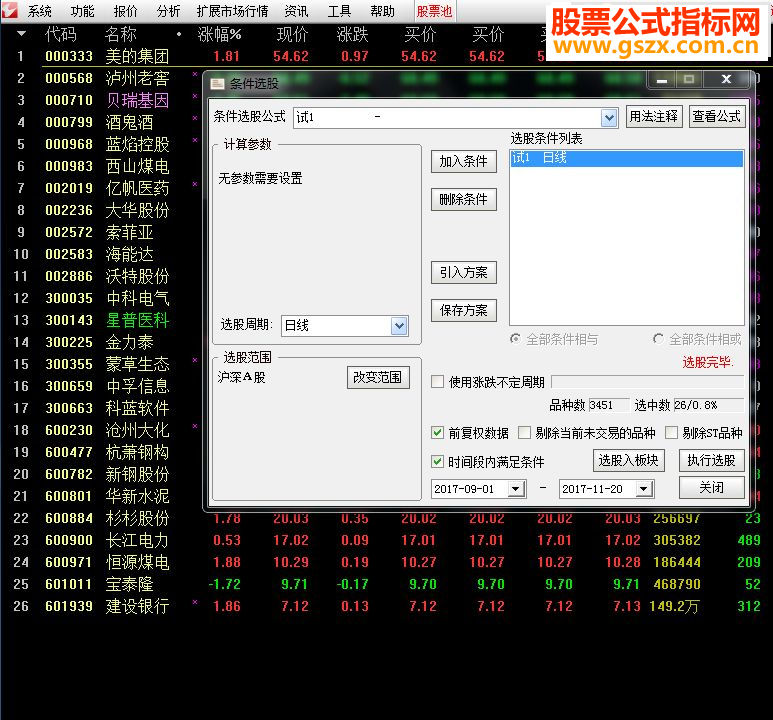Open the 扩展市场行情 menu
The image size is (773, 720).
tap(232, 11)
